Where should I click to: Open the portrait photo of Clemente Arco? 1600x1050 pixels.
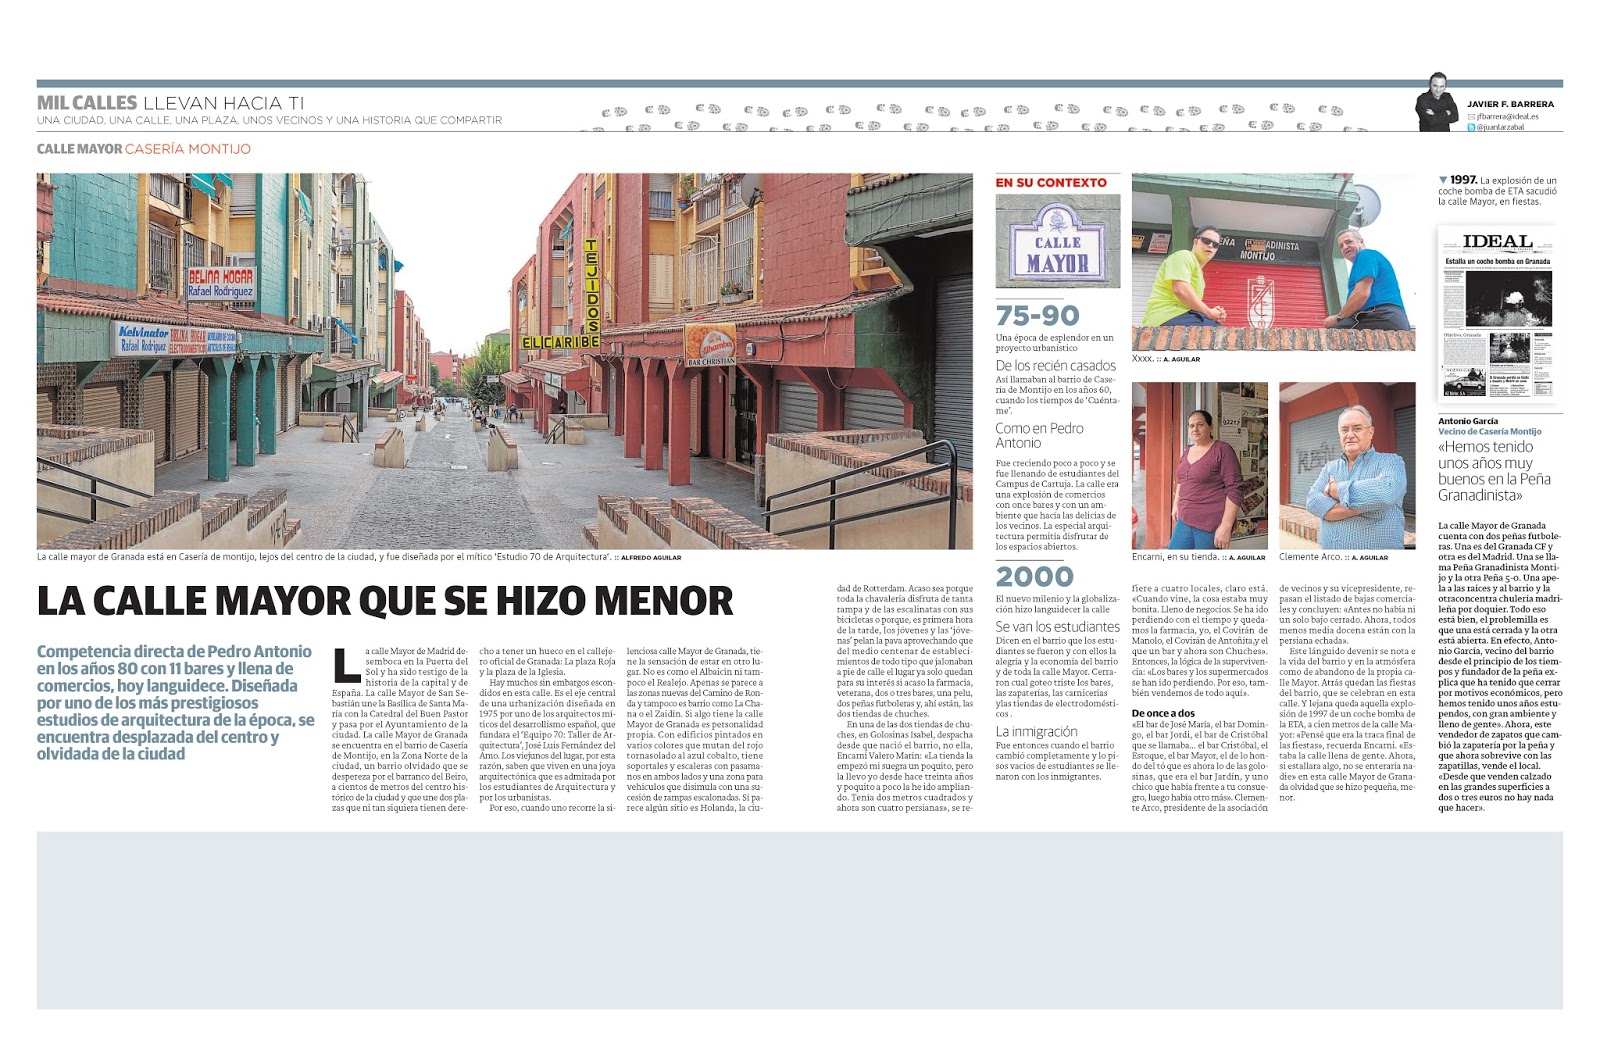[1347, 465]
